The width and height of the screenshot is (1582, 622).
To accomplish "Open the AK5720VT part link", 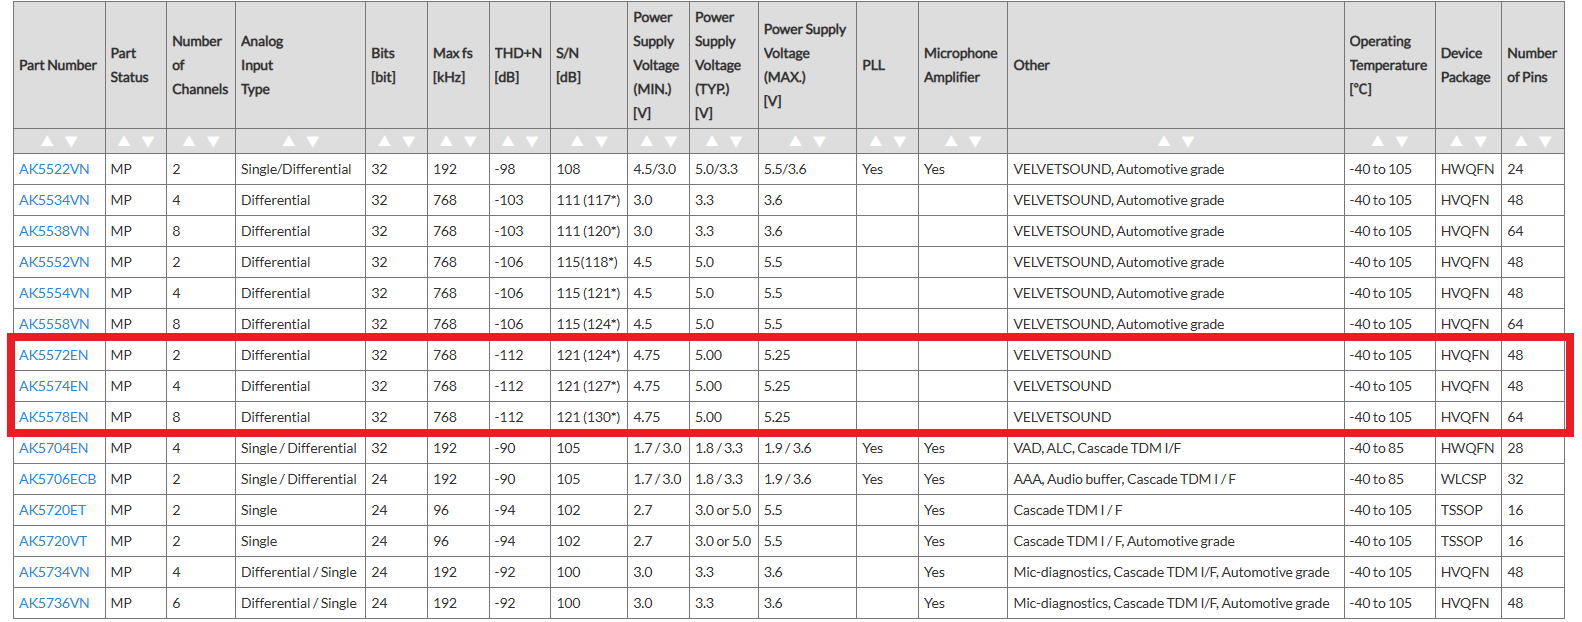I will coord(53,541).
